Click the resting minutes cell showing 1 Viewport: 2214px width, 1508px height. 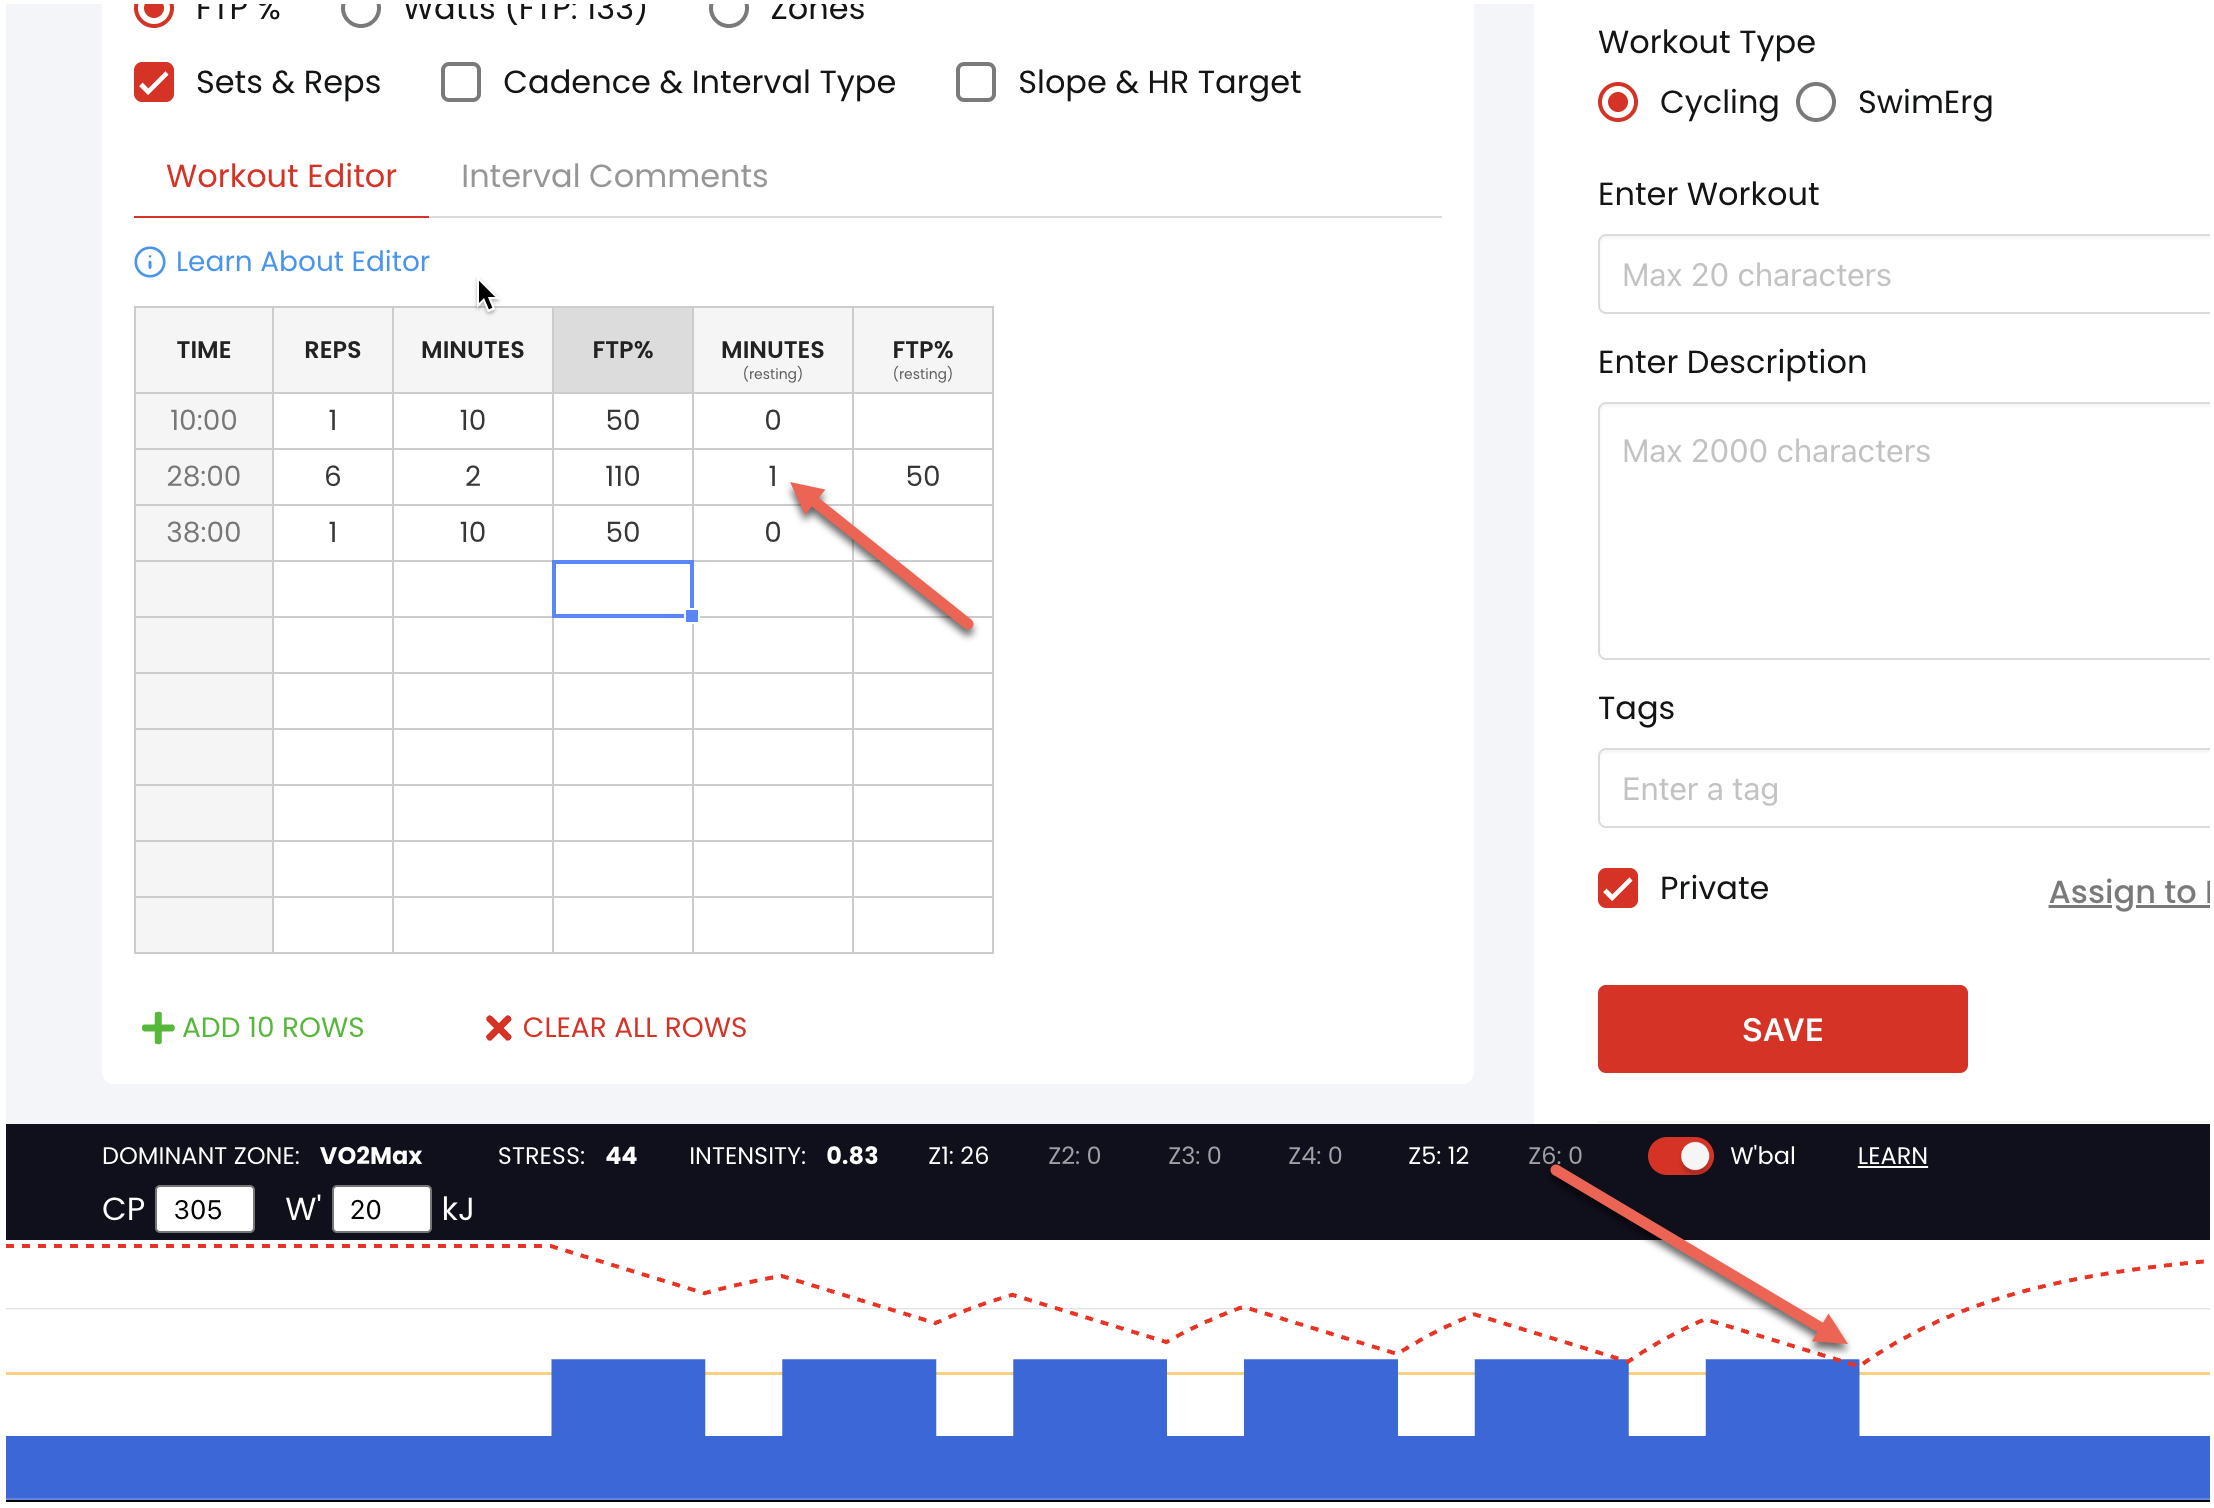click(772, 476)
